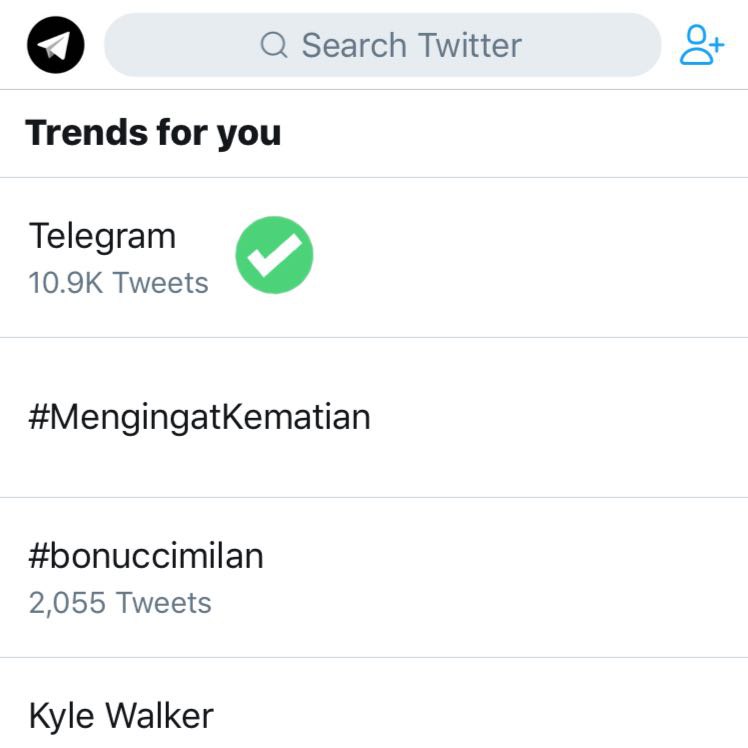Open the Telegram profile avatar icon

56,46
